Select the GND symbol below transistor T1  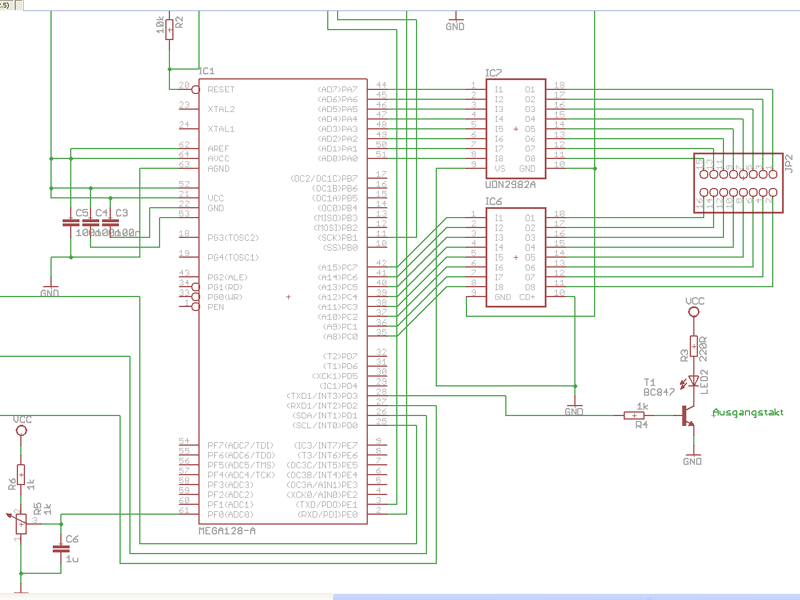point(693,454)
